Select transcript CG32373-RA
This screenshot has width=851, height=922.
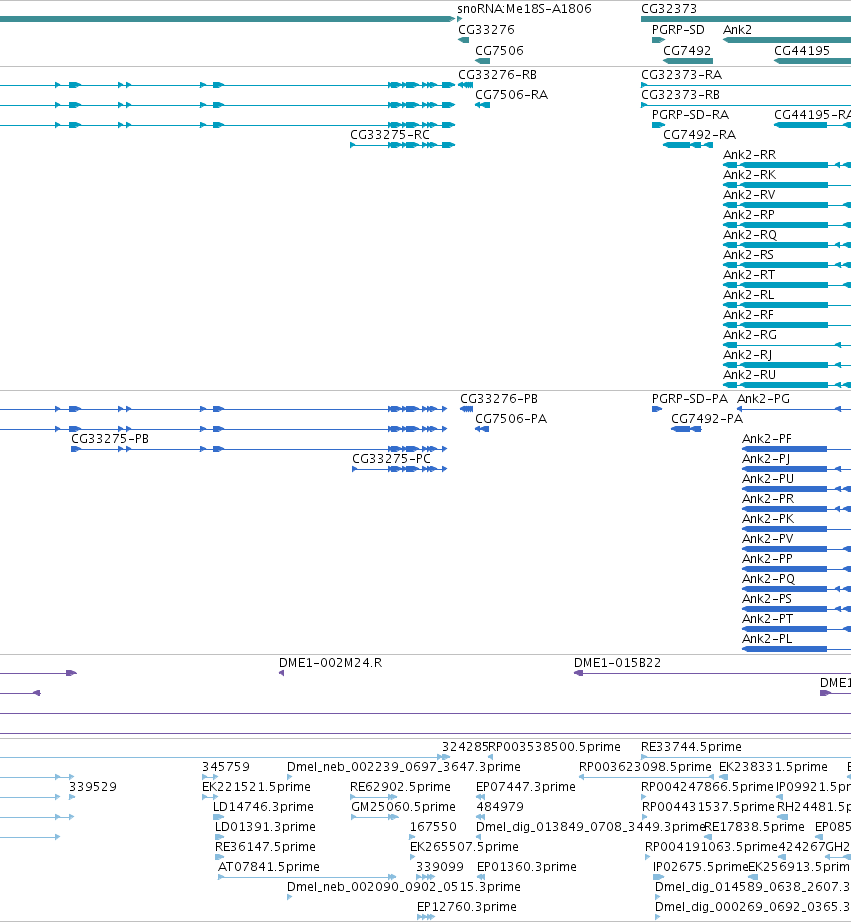pos(682,75)
